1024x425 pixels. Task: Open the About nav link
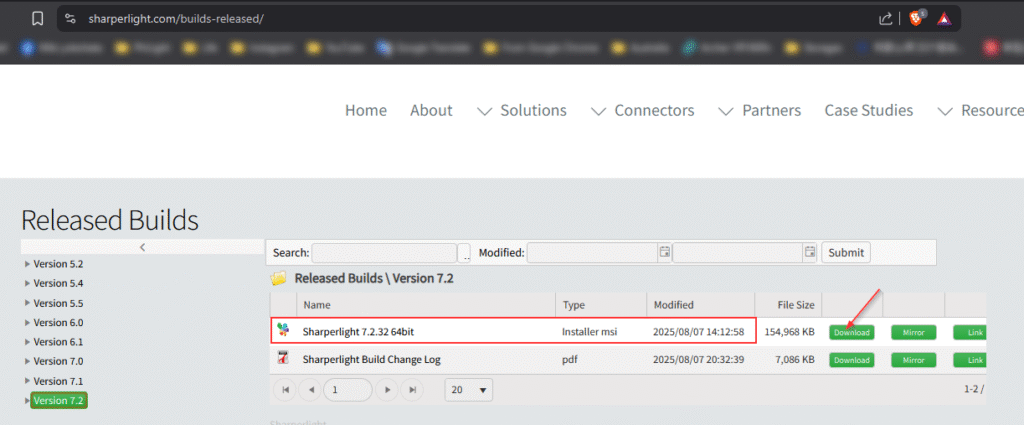[x=431, y=110]
